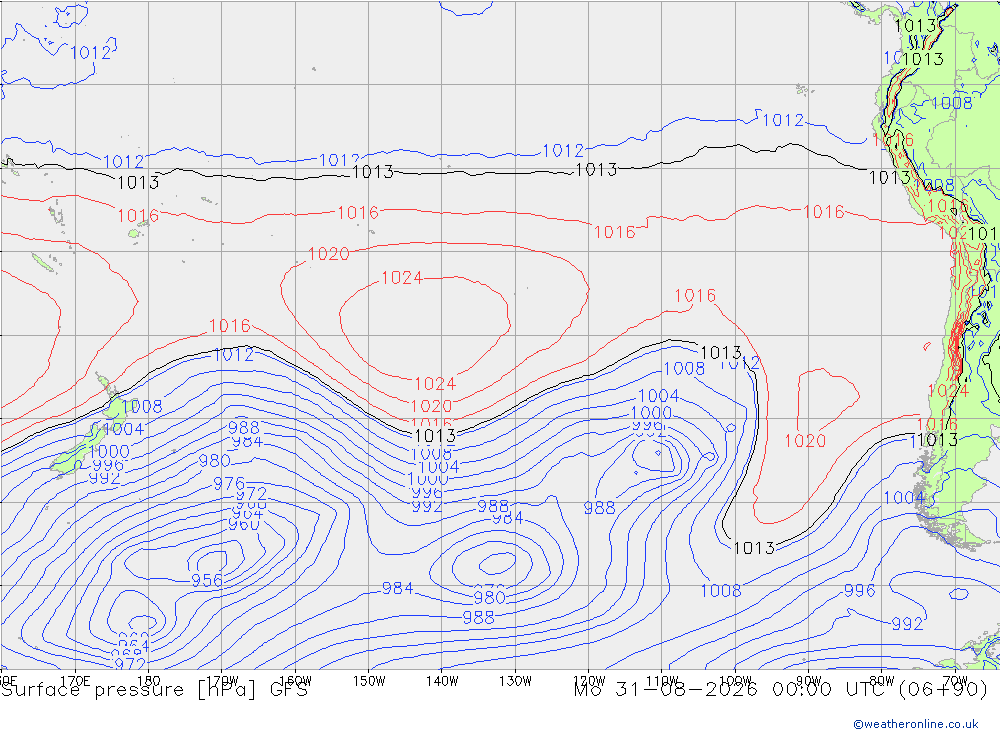This screenshot has height=733, width=1000.
Task: Click the 1008 label over New Zealand
Action: click(142, 406)
